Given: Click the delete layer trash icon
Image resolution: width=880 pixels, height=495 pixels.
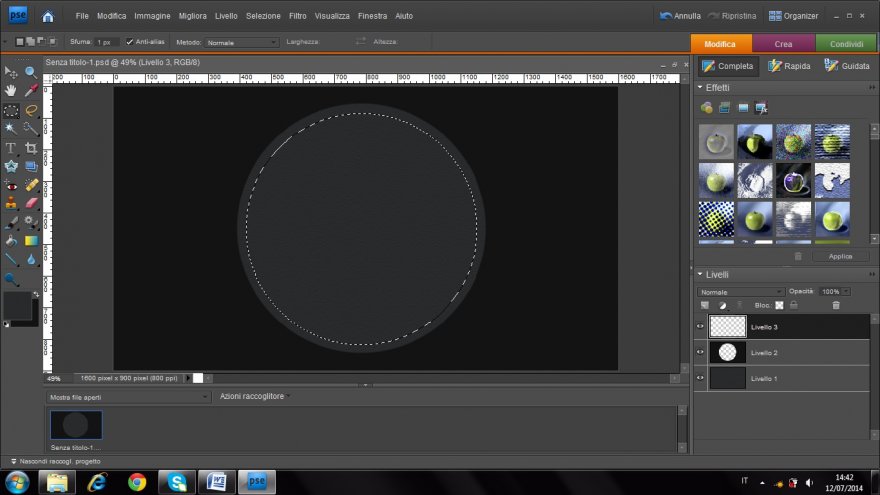Looking at the screenshot, I should tap(836, 305).
